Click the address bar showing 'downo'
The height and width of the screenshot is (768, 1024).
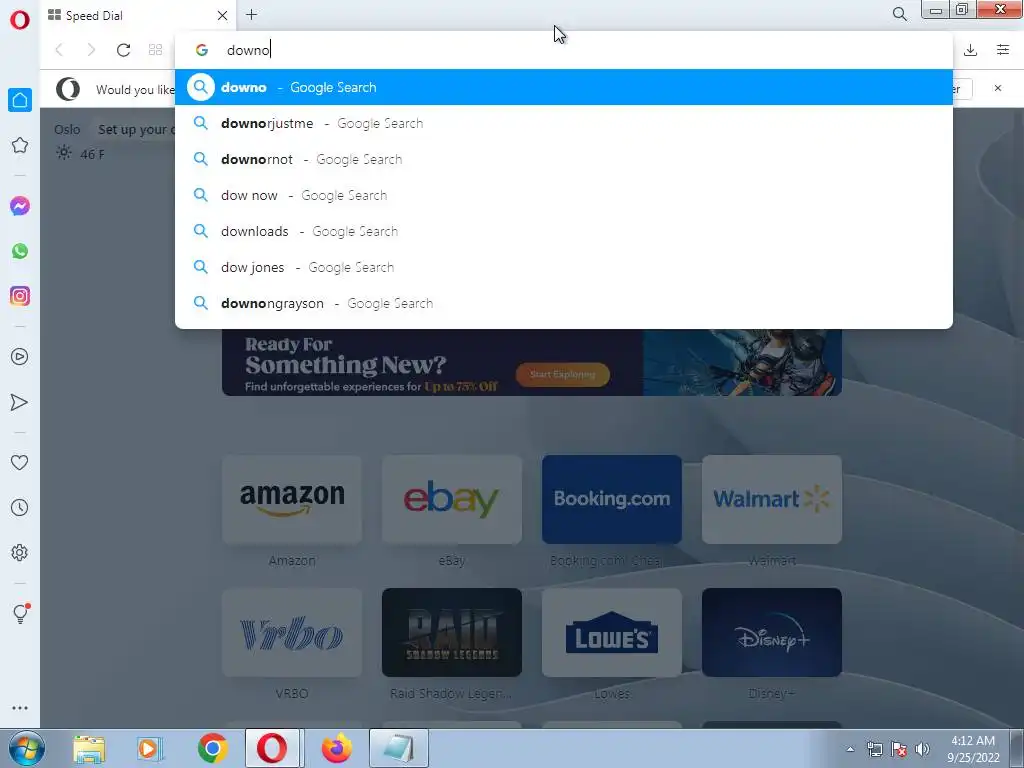point(564,50)
